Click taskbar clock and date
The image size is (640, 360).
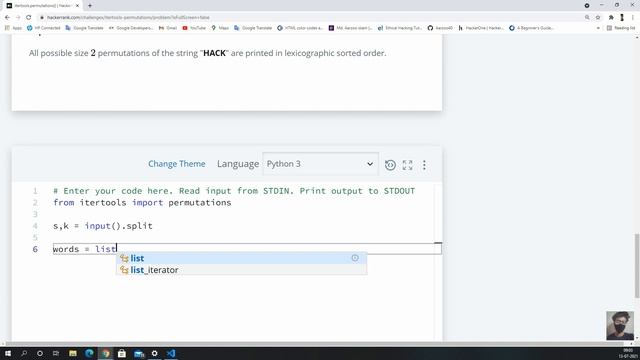(x=628, y=353)
